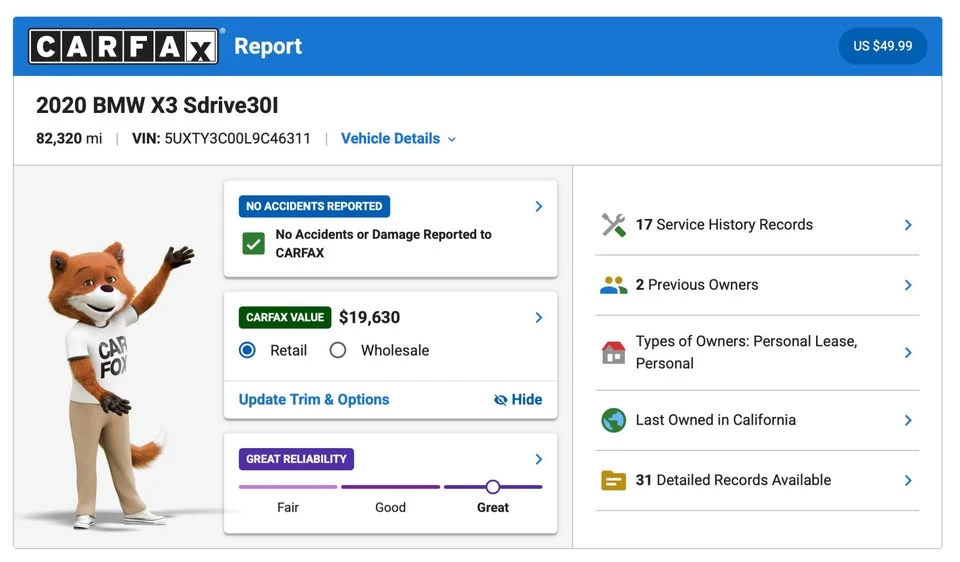Viewport: 960px width, 562px height.
Task: Click the 82,320 mi mileage text
Action: [x=69, y=138]
